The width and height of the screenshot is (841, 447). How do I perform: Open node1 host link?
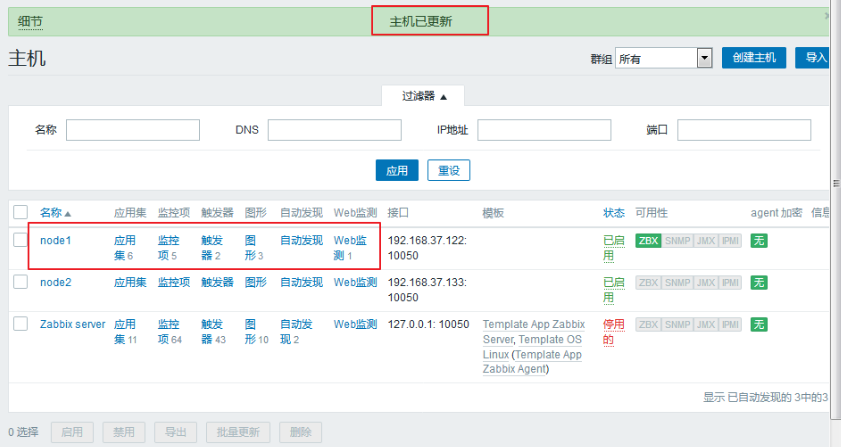56,240
